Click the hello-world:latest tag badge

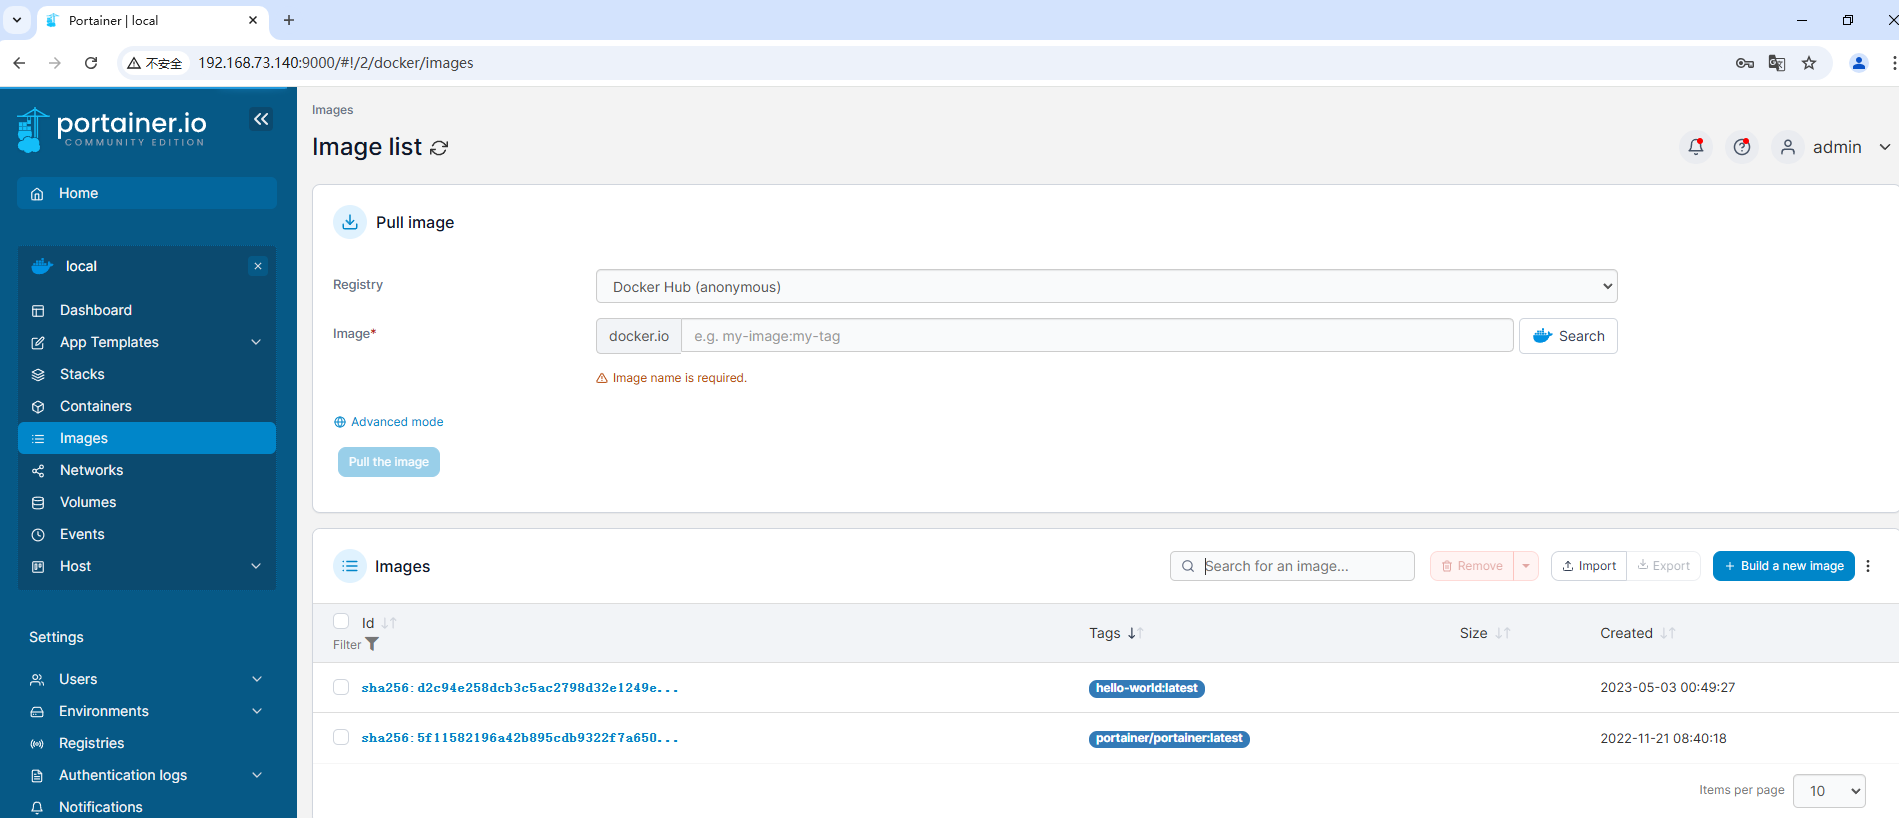[1147, 688]
